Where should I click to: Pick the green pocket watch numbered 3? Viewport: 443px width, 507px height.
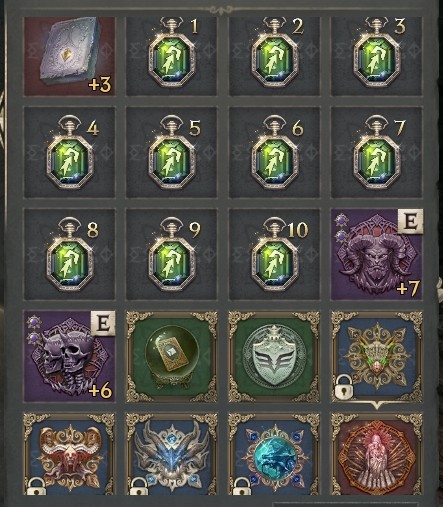(x=377, y=56)
